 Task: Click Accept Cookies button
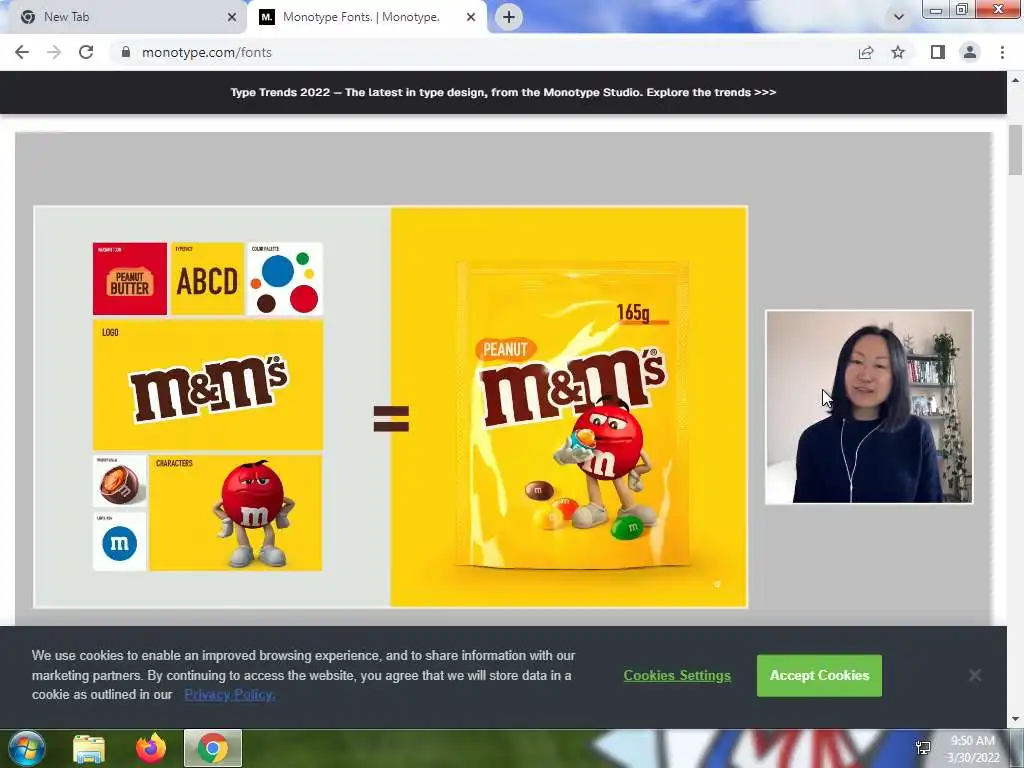coord(819,675)
